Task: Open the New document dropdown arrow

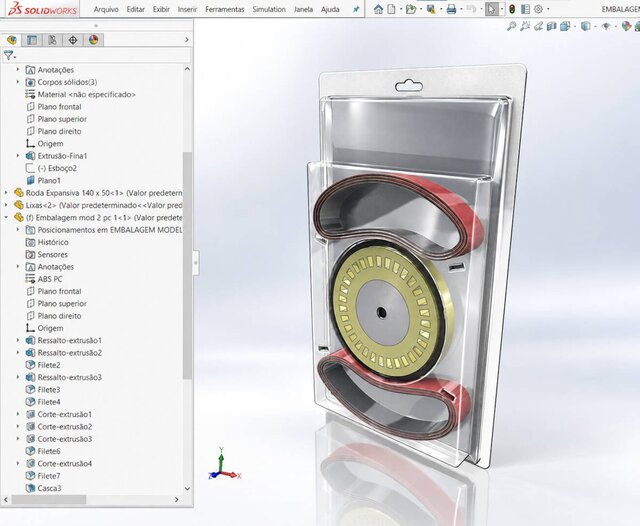Action: pos(400,9)
